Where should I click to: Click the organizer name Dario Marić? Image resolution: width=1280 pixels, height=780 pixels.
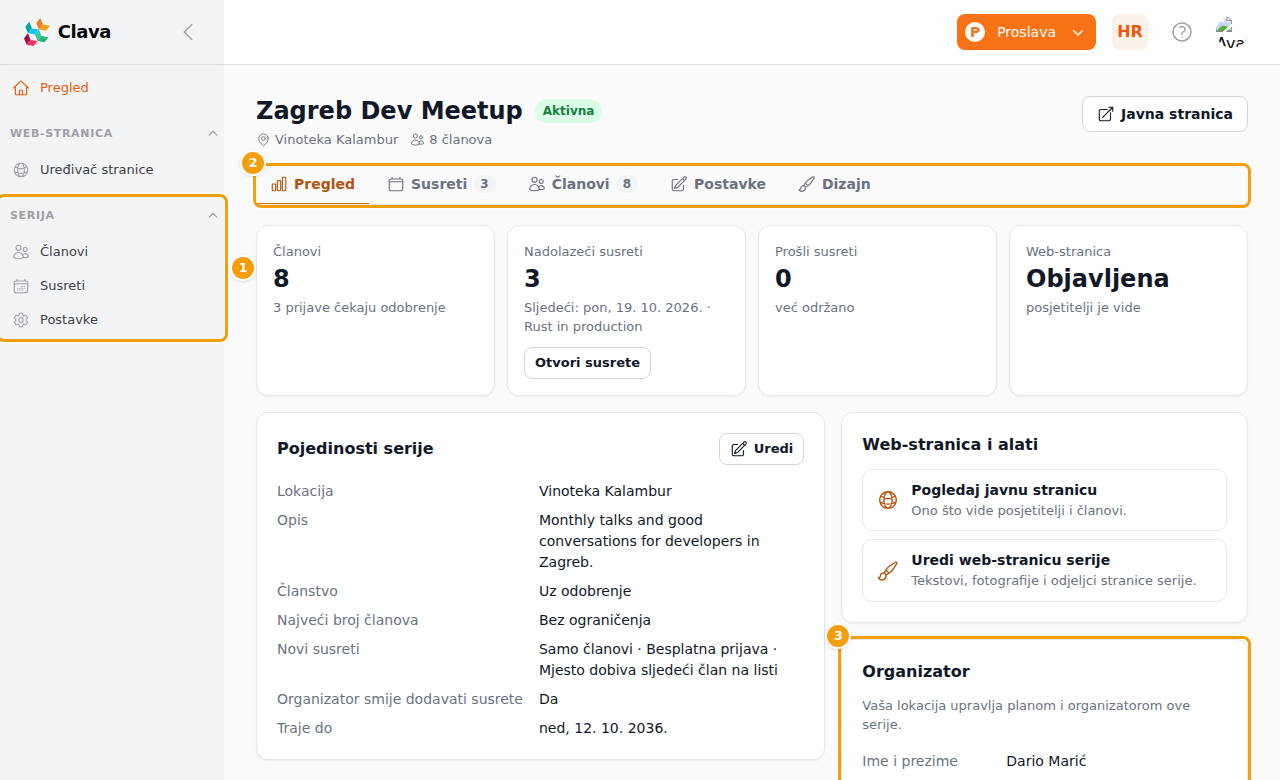coord(1046,761)
